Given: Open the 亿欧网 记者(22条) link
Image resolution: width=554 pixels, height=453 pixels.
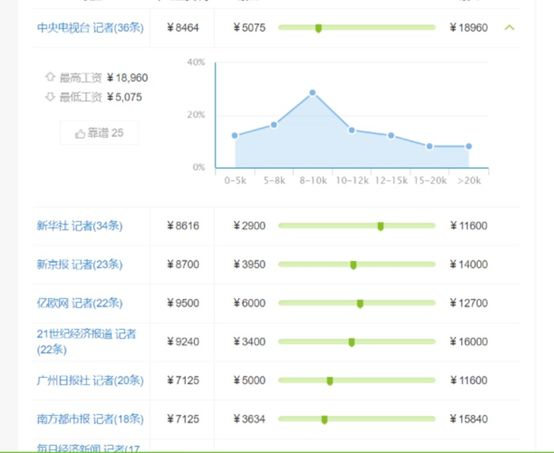Looking at the screenshot, I should click(79, 303).
